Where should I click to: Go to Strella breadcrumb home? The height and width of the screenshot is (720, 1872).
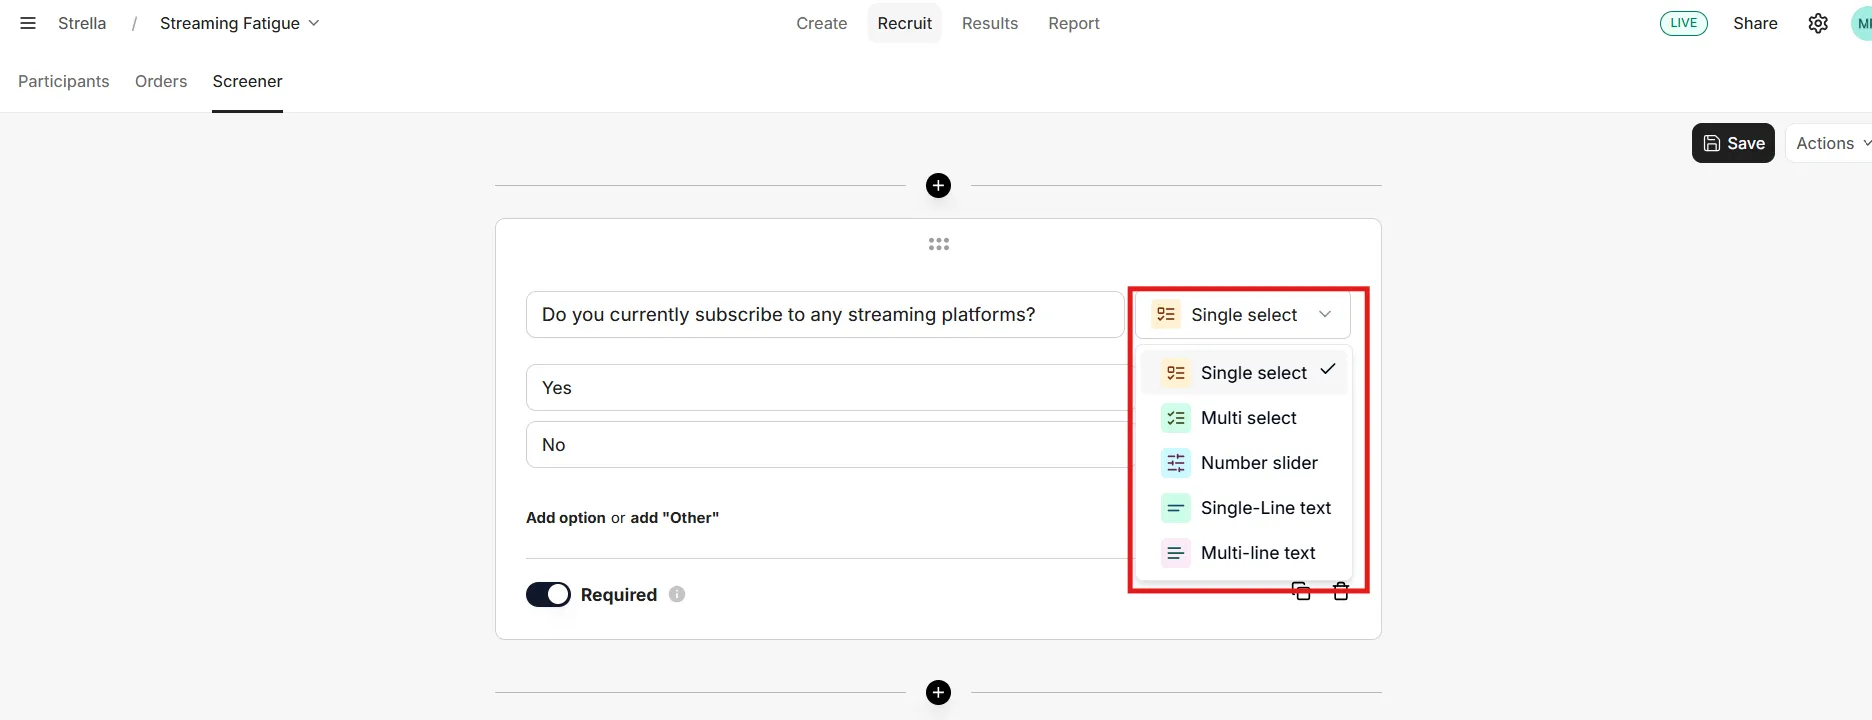82,23
